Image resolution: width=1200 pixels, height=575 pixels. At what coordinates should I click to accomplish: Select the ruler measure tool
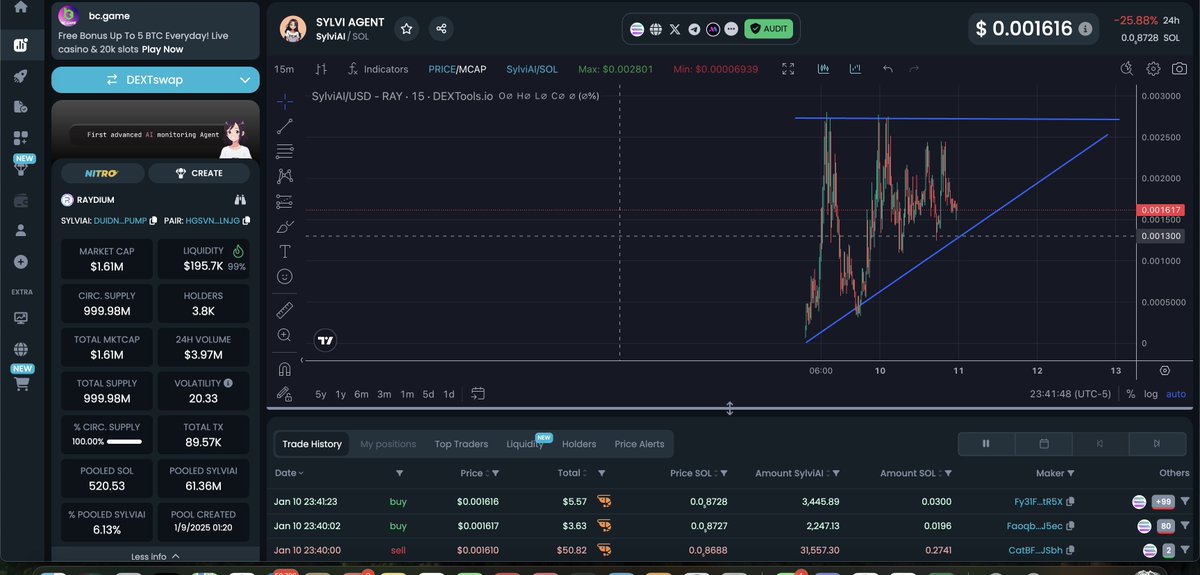(x=285, y=310)
